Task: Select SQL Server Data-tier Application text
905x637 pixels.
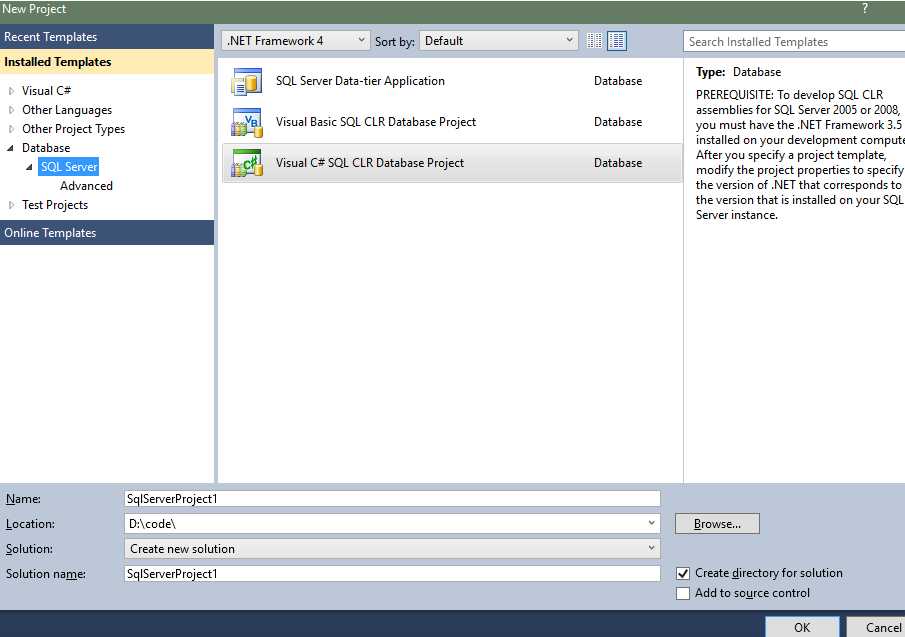Action: tap(360, 81)
